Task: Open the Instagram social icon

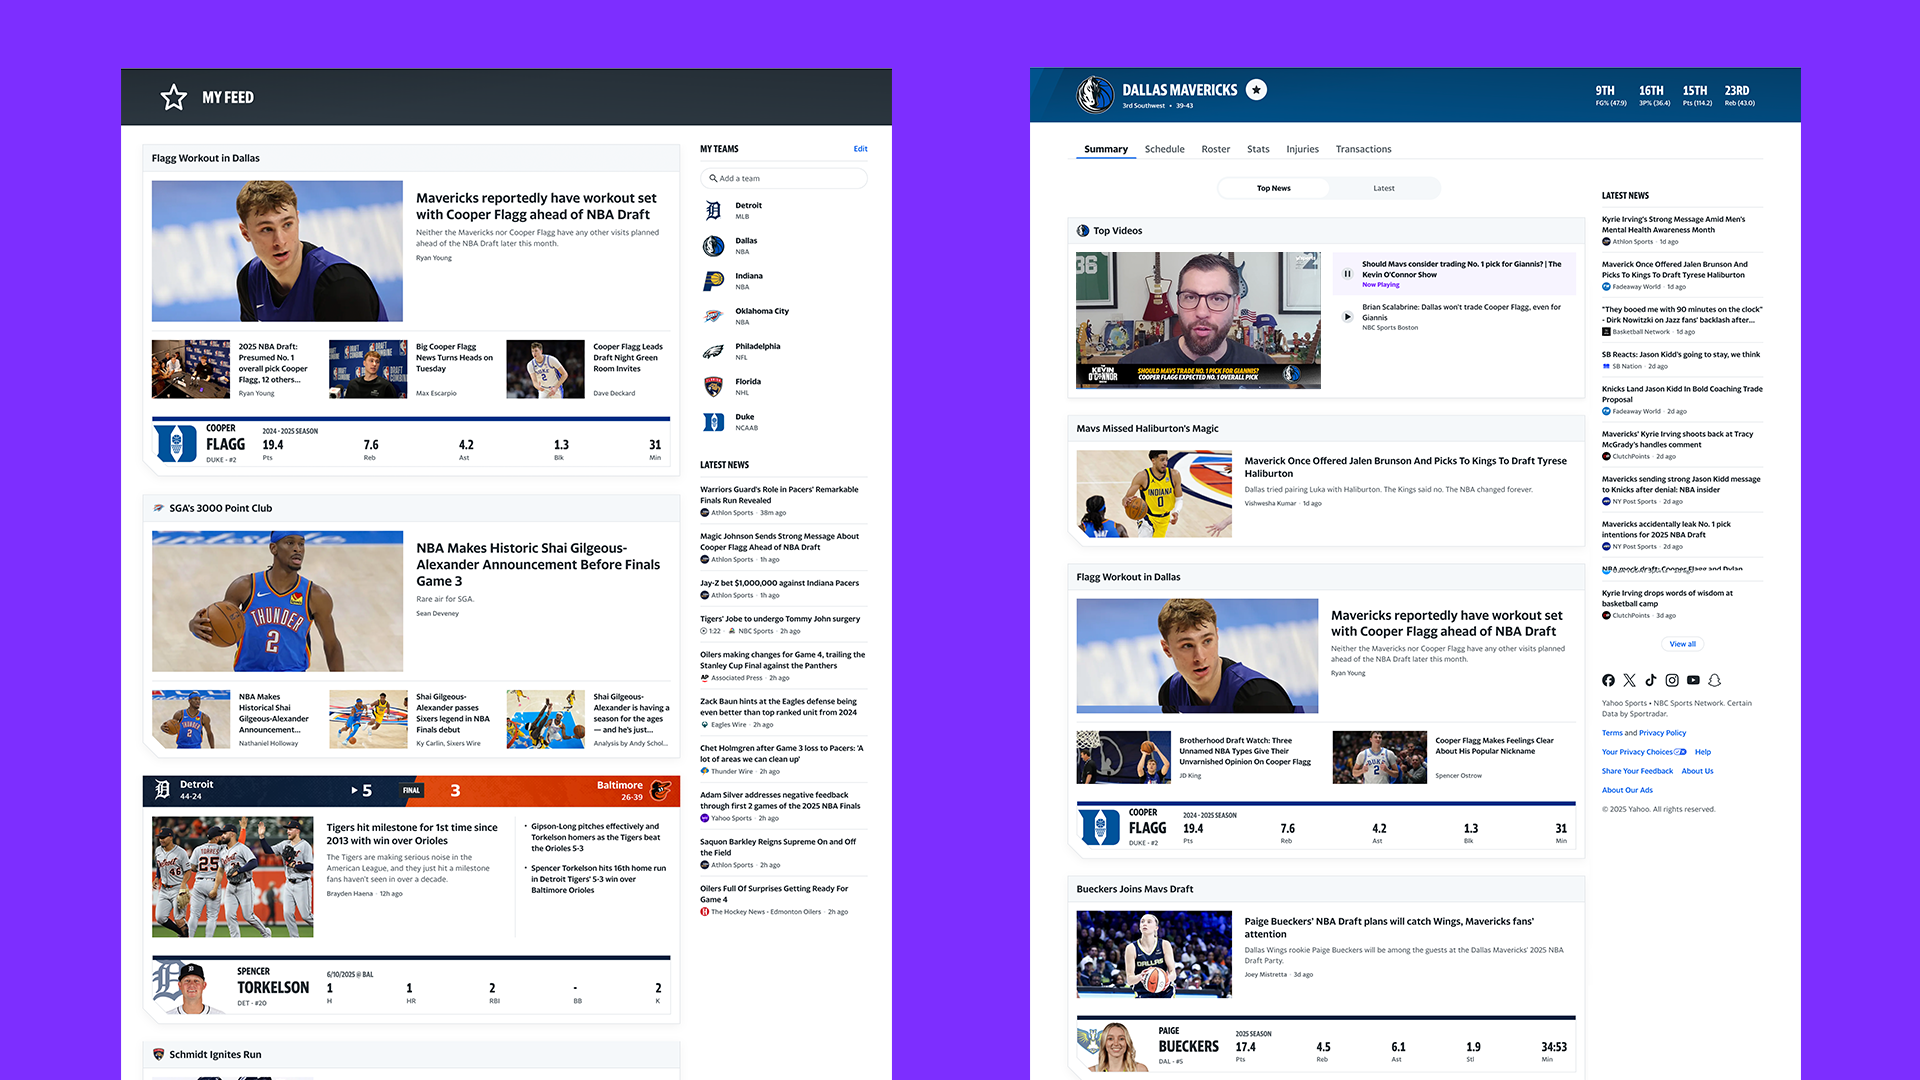Action: point(1672,680)
